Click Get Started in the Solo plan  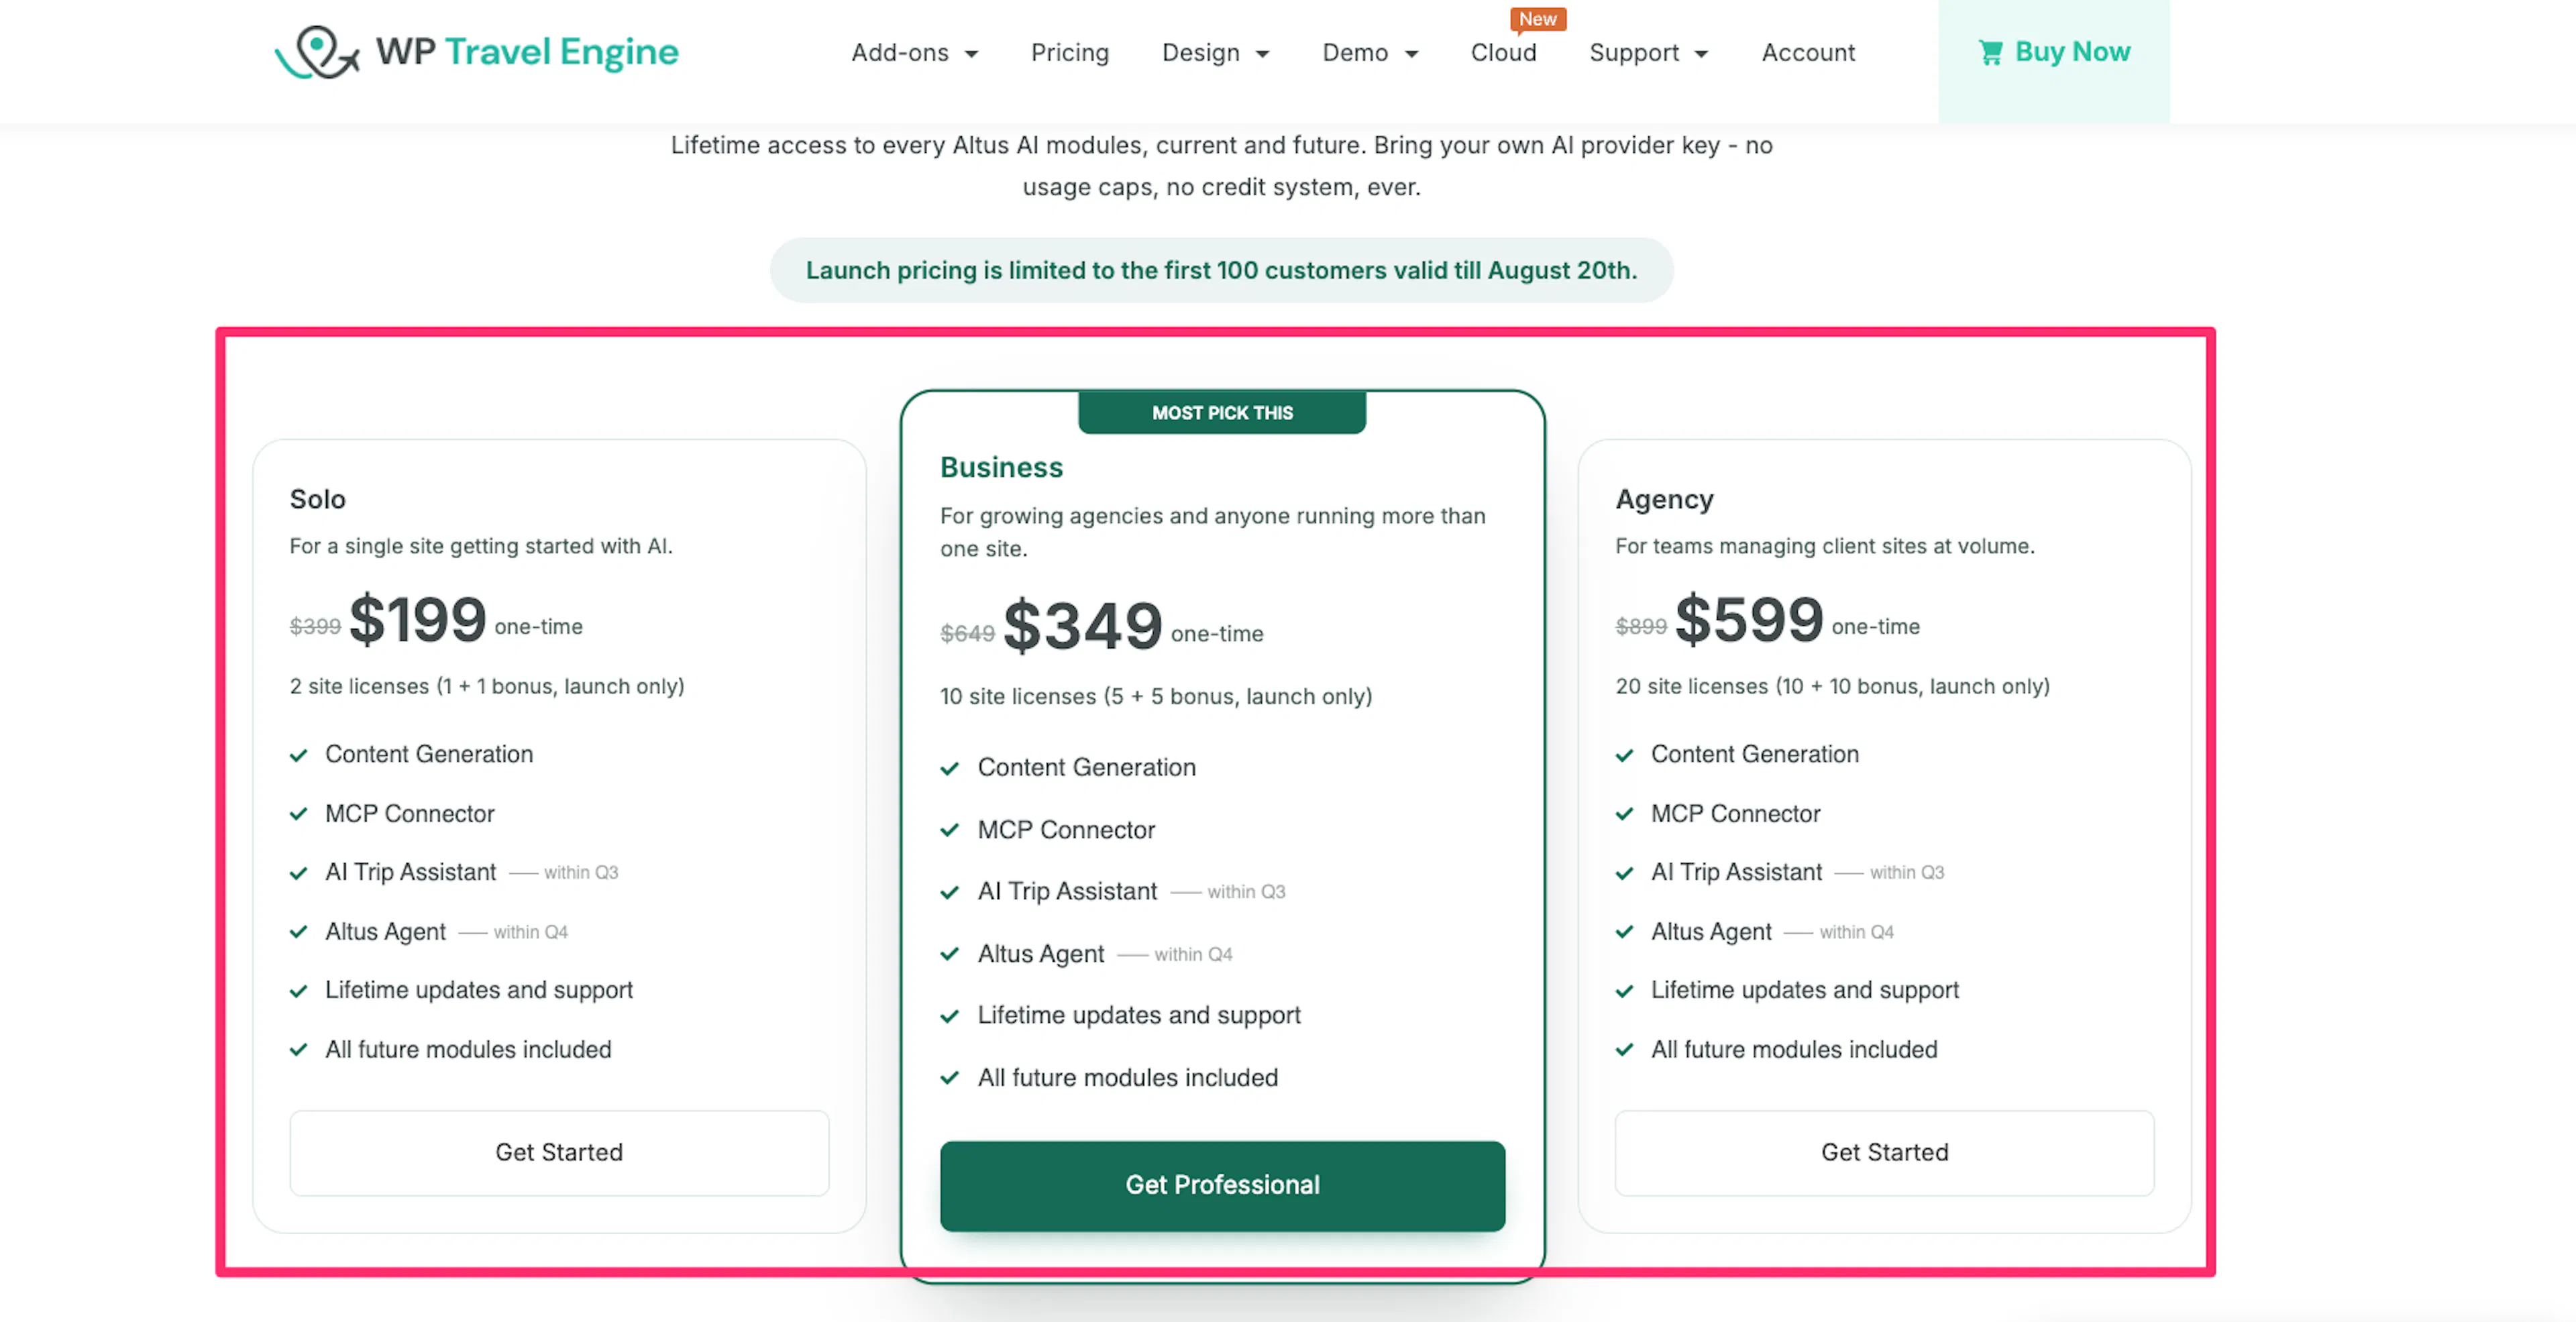[559, 1153]
